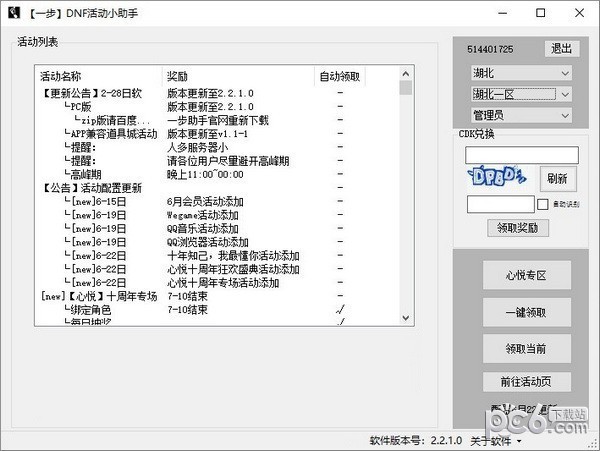
Task: Click 请各位用户尽量避开高峰期 text
Action: click(x=228, y=161)
